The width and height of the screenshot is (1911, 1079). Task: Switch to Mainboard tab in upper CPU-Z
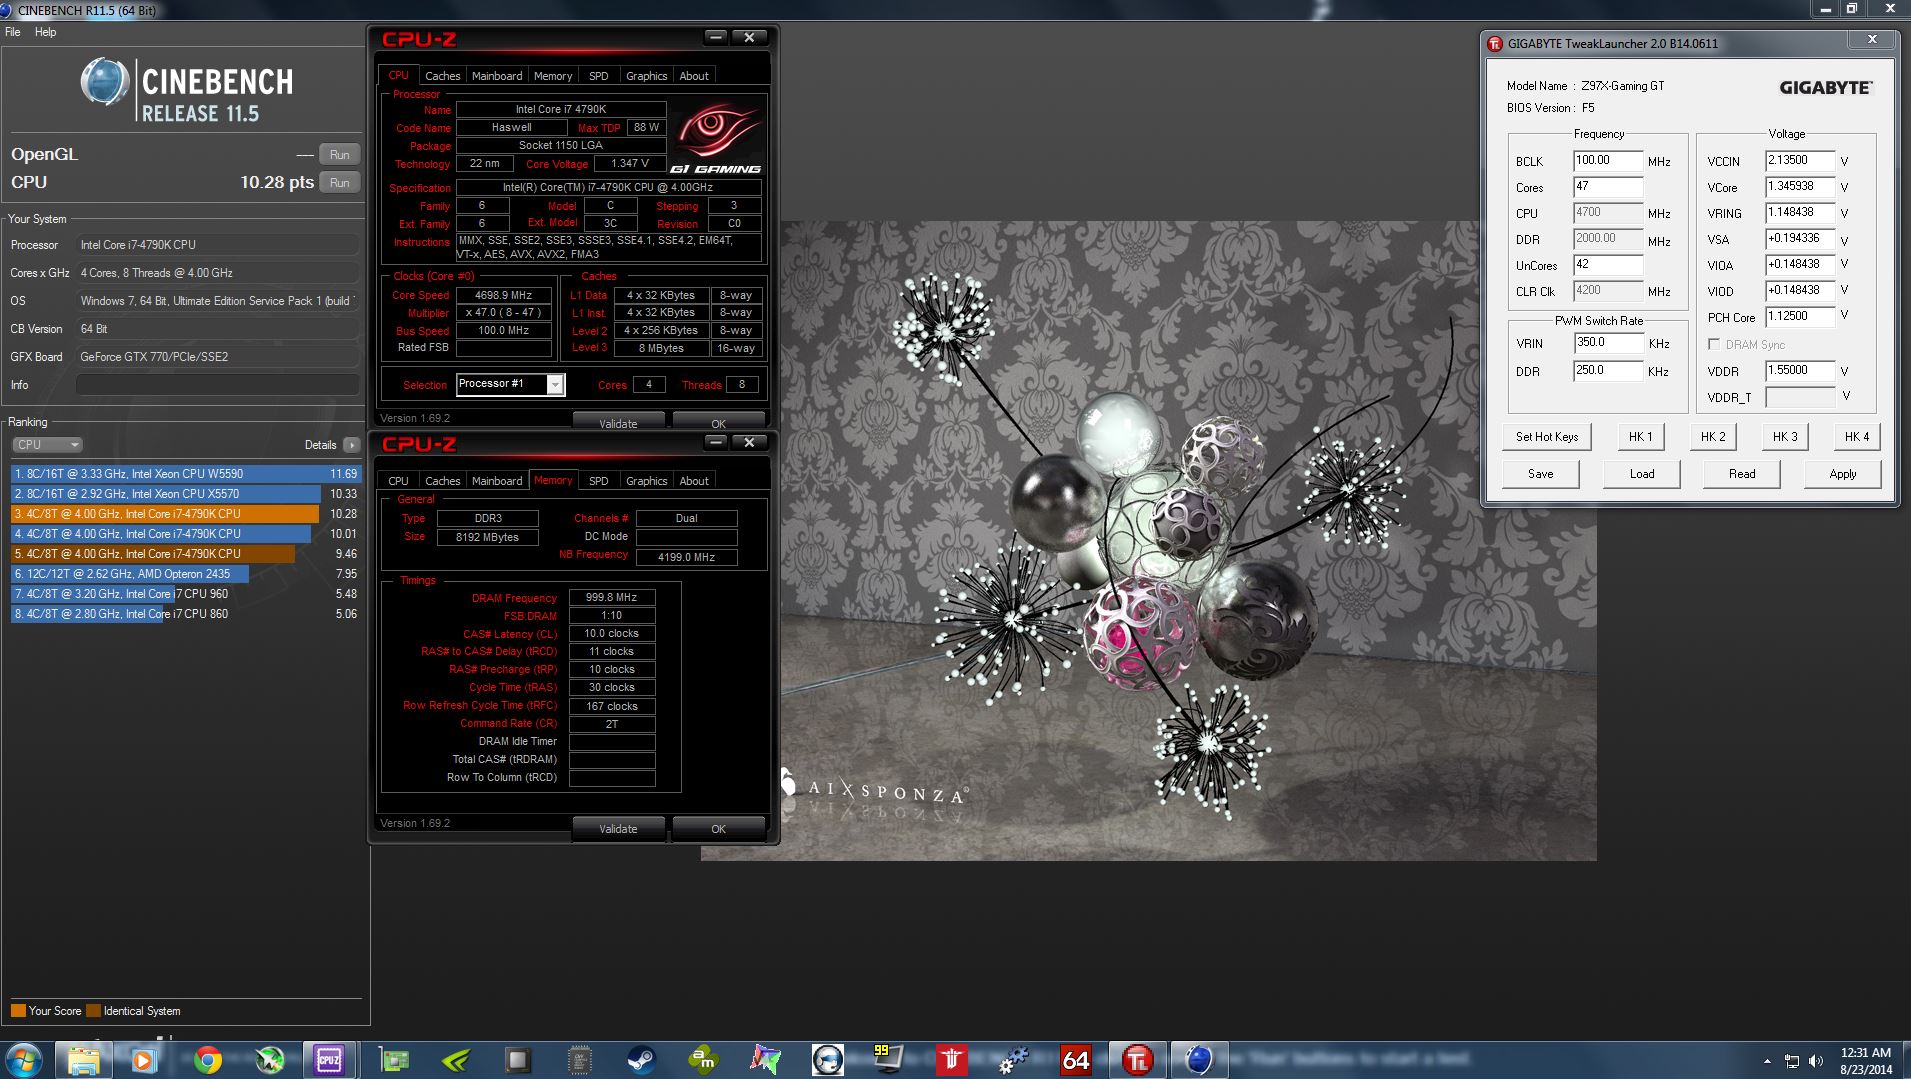click(497, 76)
